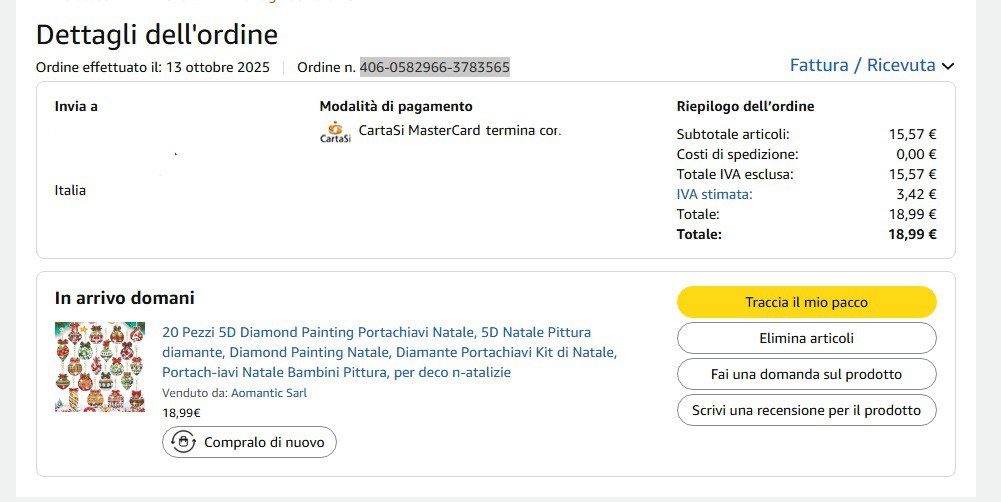Expand the chevron beside Fattura / Ricevuta
The width and height of the screenshot is (1001, 502).
pos(948,66)
